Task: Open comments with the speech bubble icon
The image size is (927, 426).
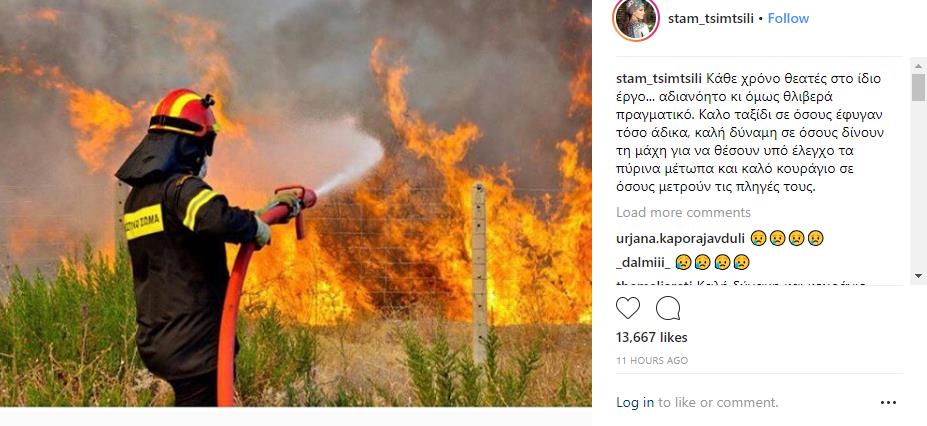Action: point(668,308)
